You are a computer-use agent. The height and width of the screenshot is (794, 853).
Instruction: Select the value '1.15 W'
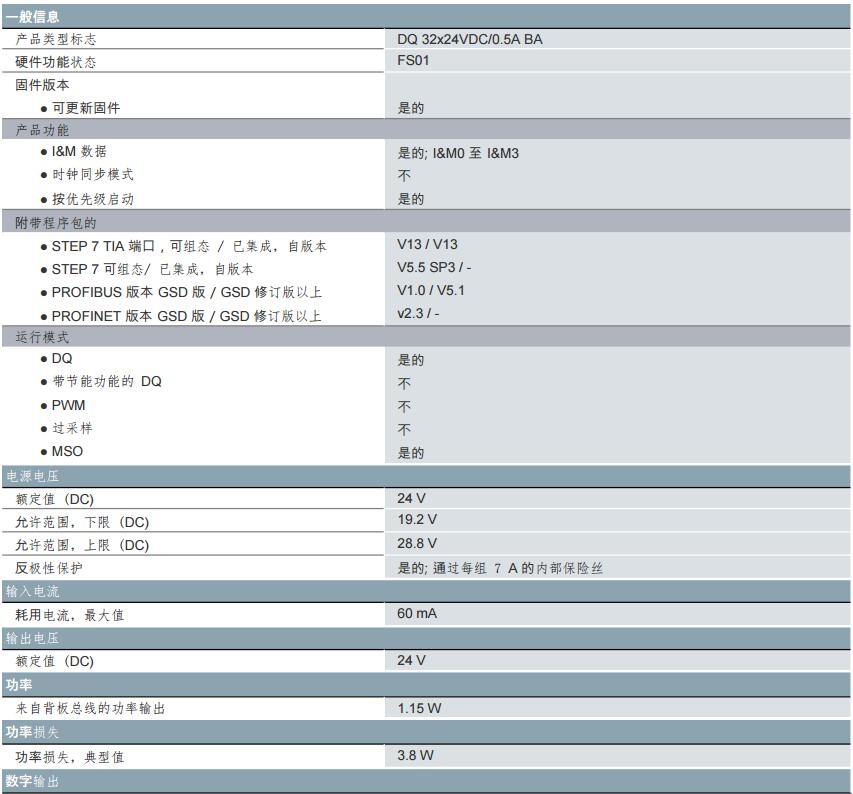pyautogui.click(x=419, y=708)
